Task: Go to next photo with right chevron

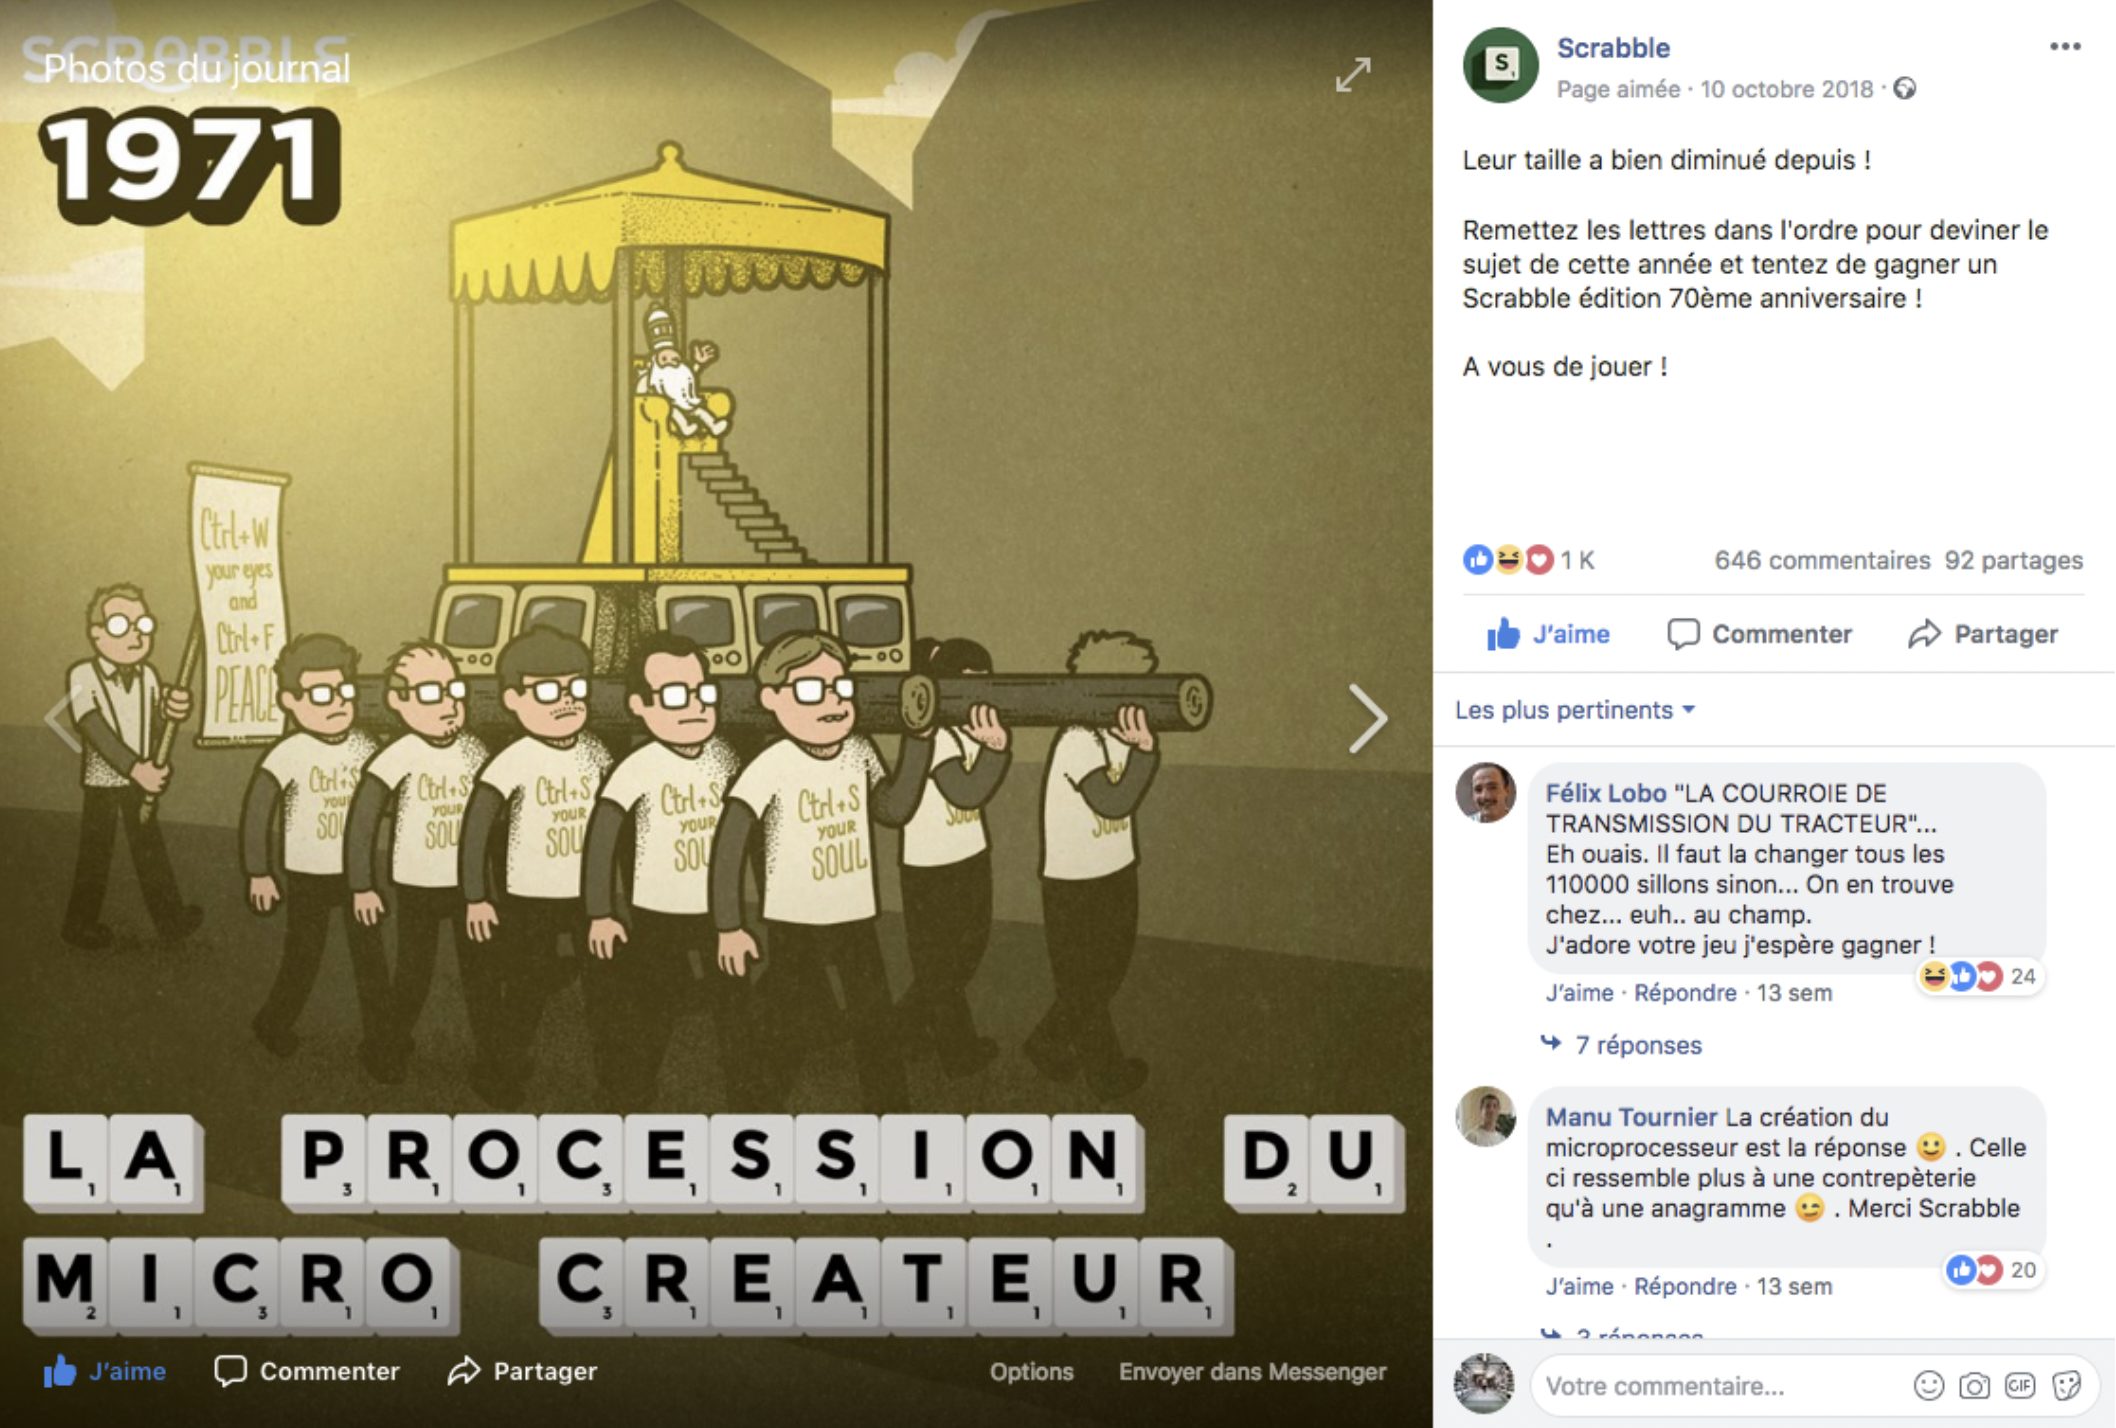Action: pos(1367,718)
